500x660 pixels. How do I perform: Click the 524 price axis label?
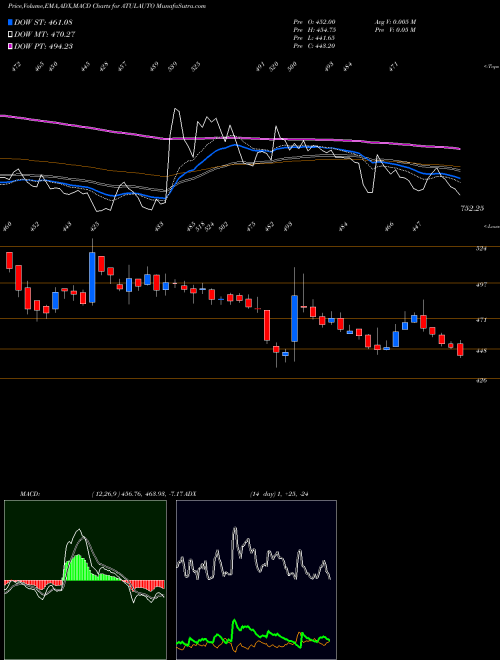point(481,249)
